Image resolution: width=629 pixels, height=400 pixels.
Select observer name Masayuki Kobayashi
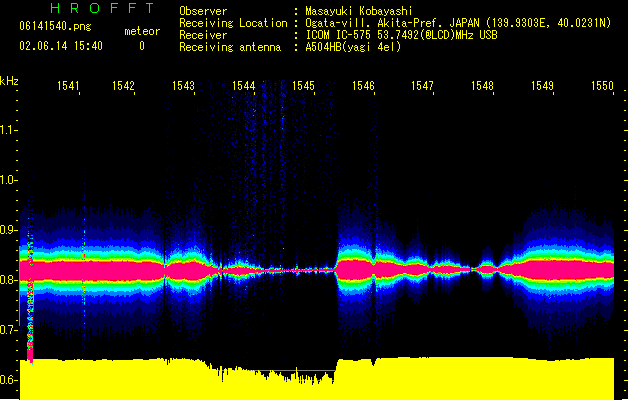point(359,11)
